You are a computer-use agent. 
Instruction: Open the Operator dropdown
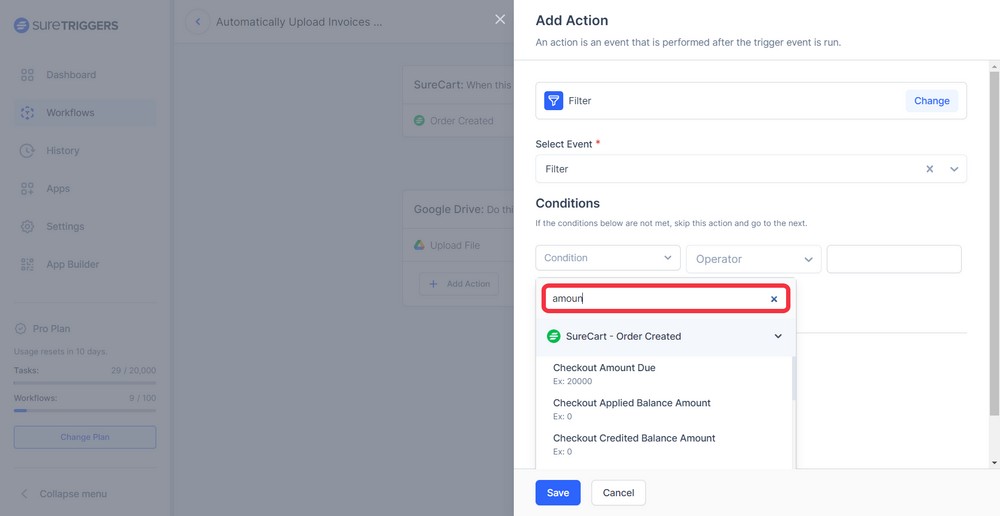point(753,259)
